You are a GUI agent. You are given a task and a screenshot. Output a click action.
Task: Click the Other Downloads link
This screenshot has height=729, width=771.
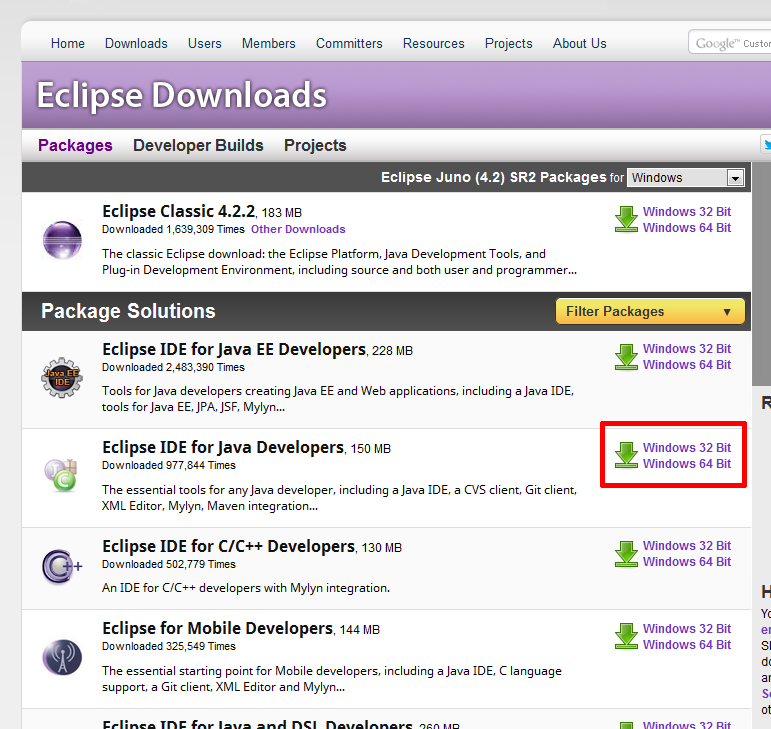tap(298, 229)
